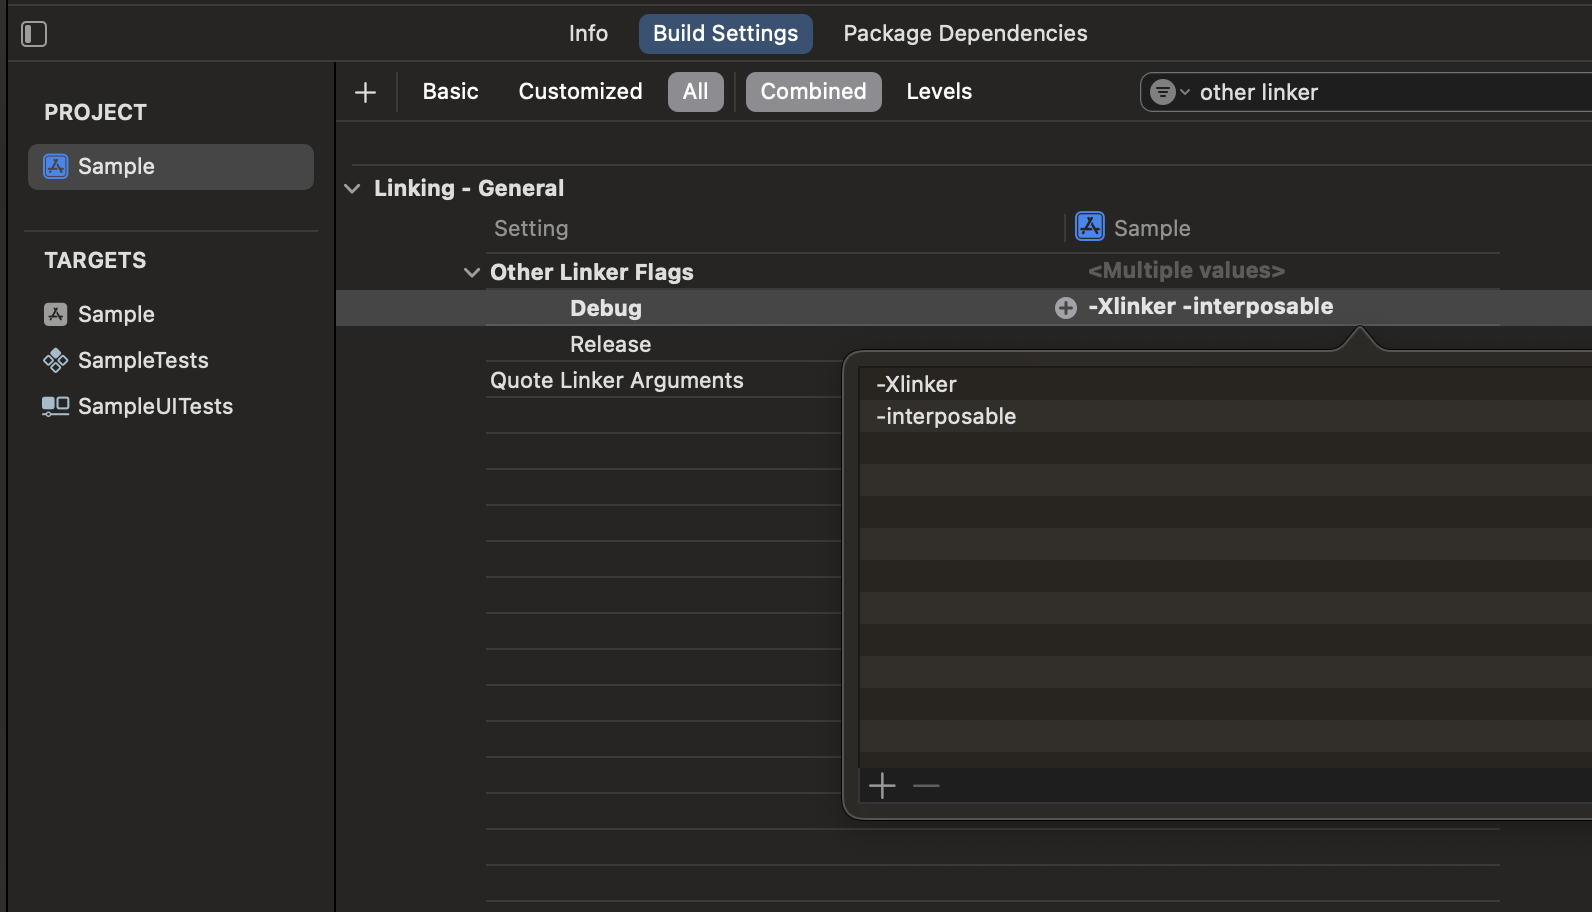Click the Sample app target icon
Image resolution: width=1592 pixels, height=912 pixels.
pyautogui.click(x=56, y=314)
